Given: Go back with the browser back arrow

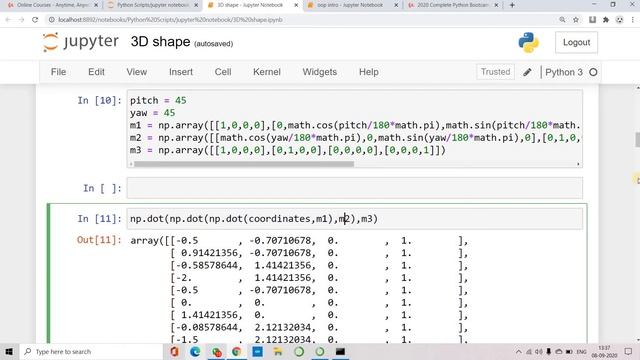Looking at the screenshot, I should pyautogui.click(x=8, y=20).
